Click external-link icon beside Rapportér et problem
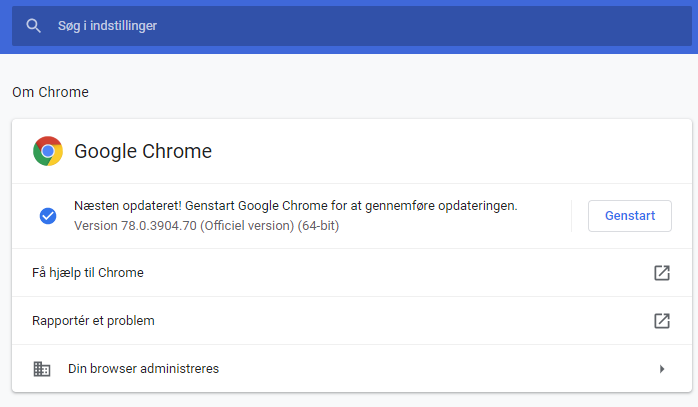This screenshot has height=407, width=698. coord(662,321)
